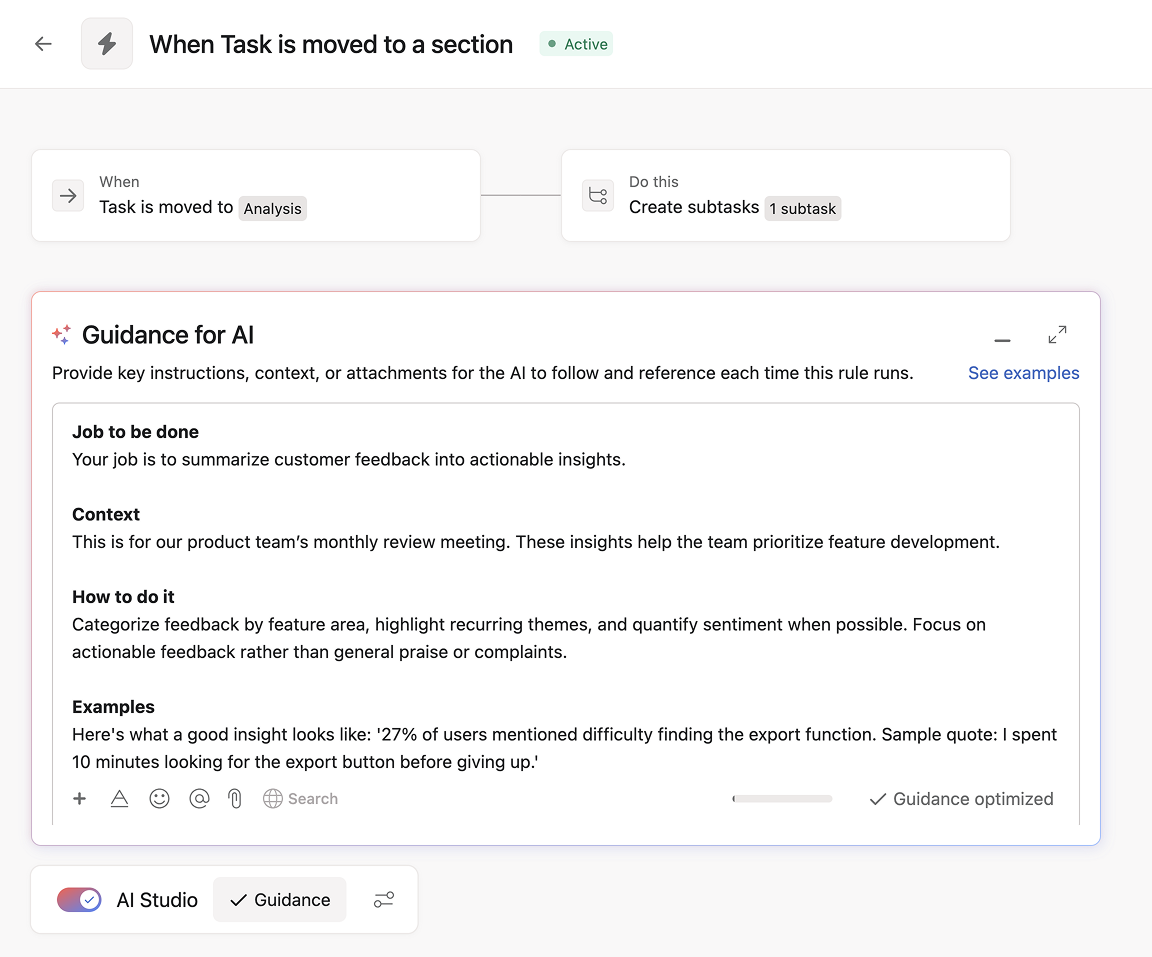Toggle the AI Studio switch off
This screenshot has height=957, width=1152.
(79, 900)
